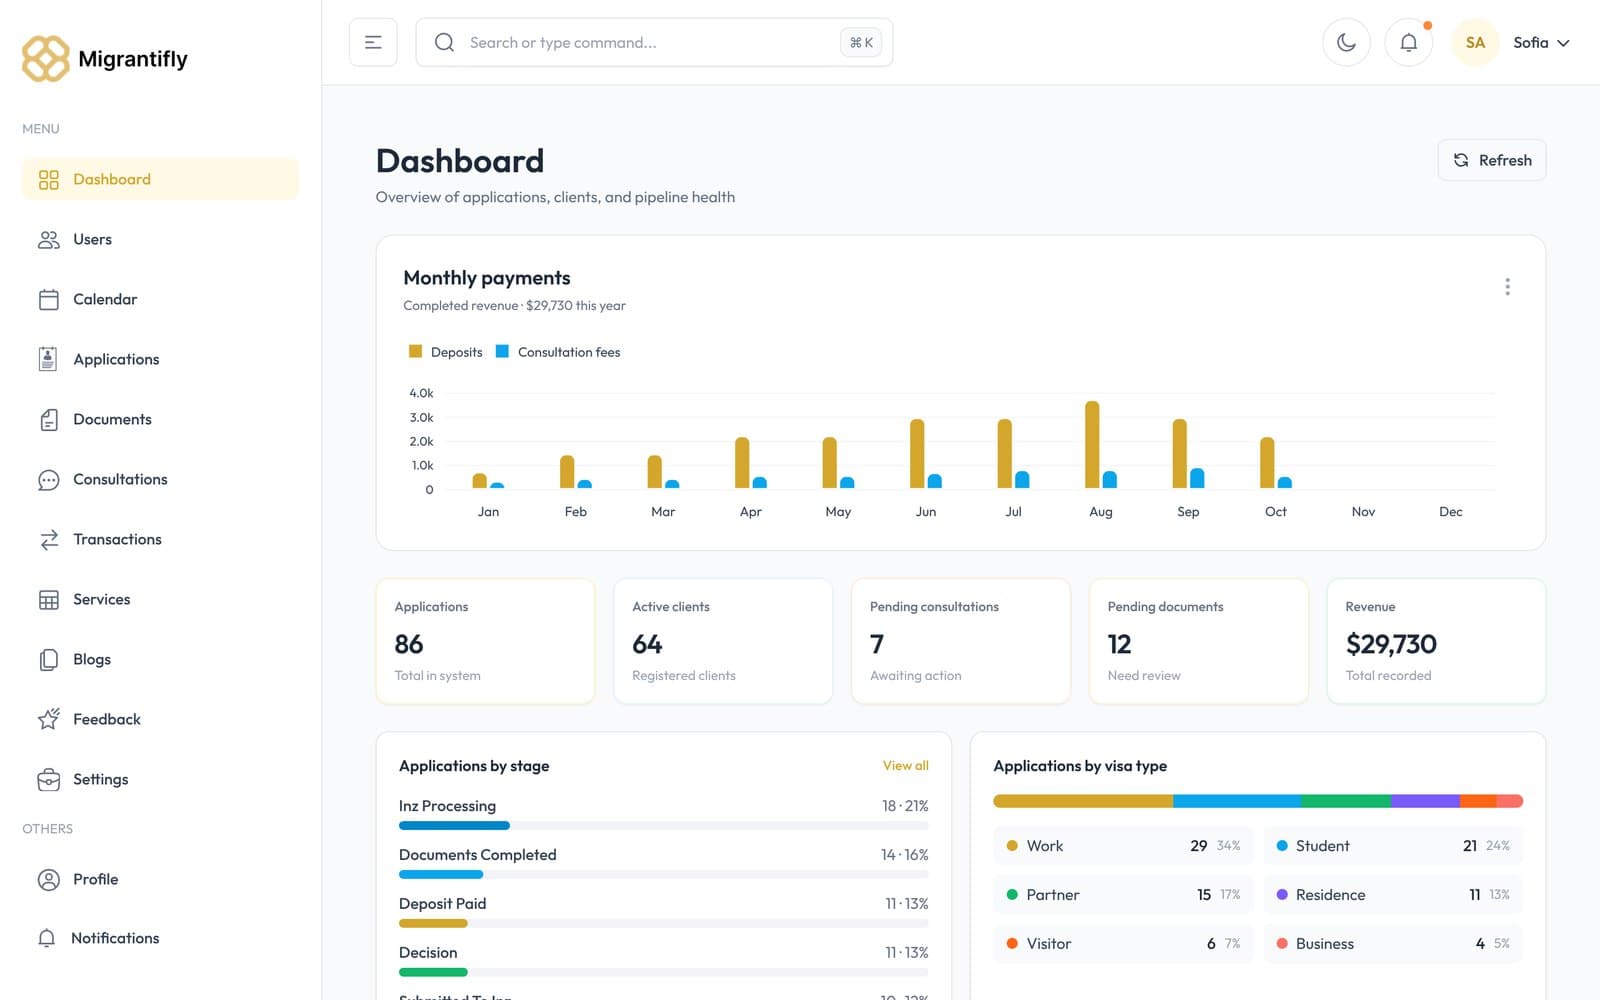The image size is (1600, 1000).
Task: Click the Calendar sidebar icon
Action: tap(48, 299)
